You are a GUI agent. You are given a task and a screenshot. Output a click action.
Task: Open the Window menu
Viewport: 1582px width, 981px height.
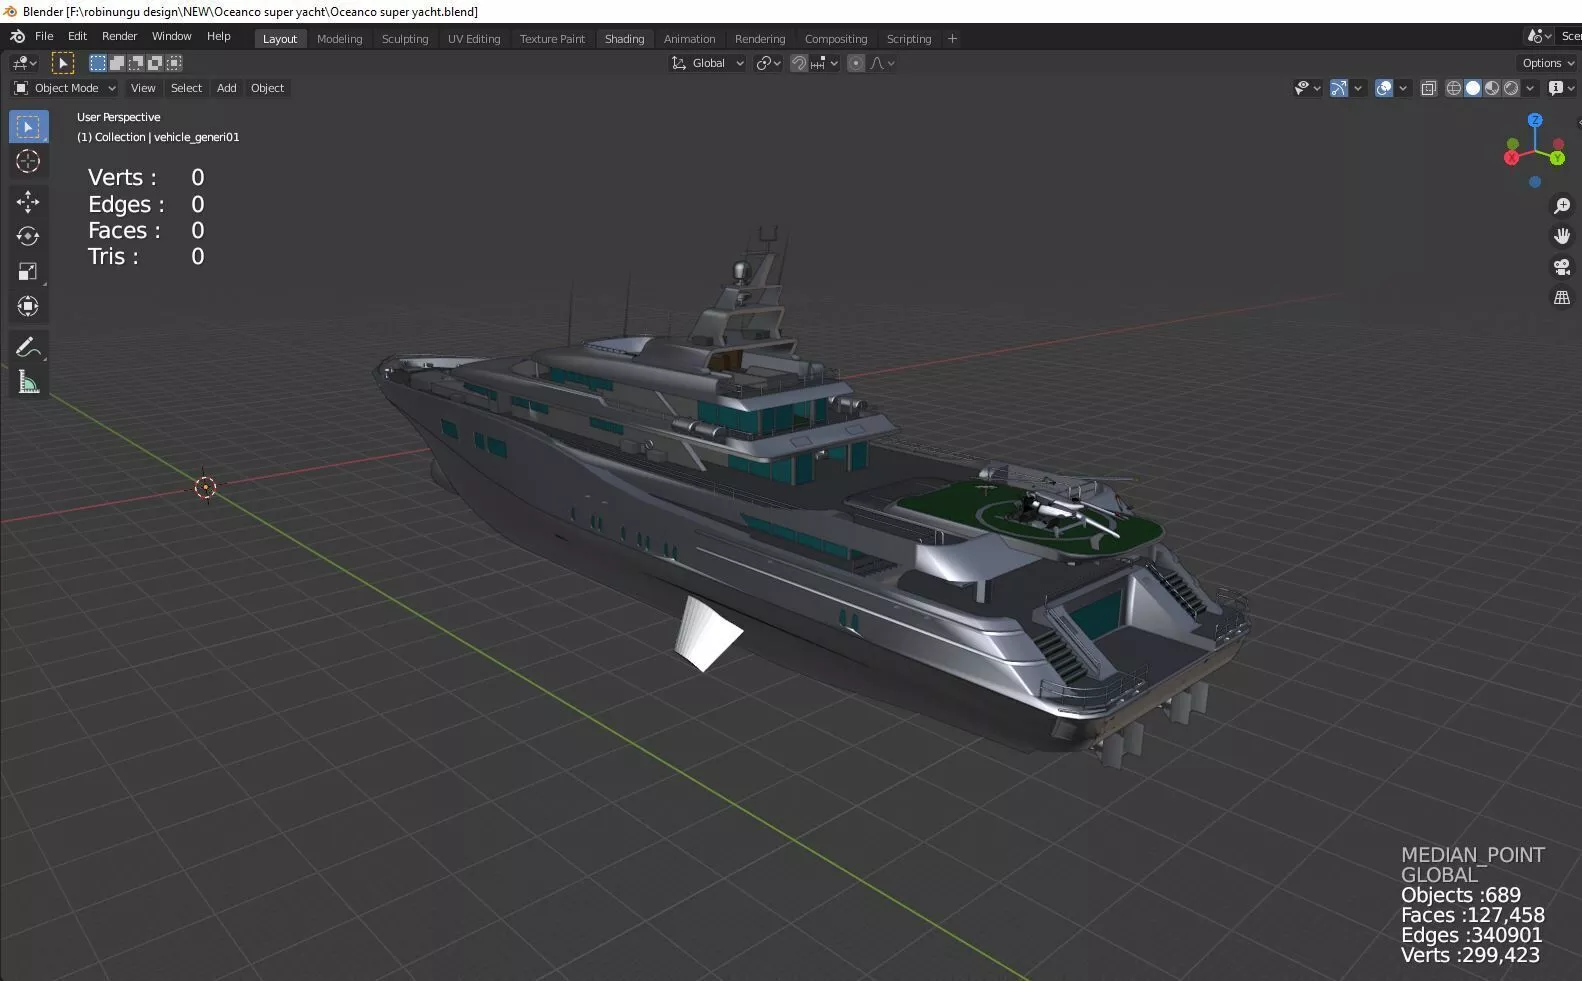point(171,36)
